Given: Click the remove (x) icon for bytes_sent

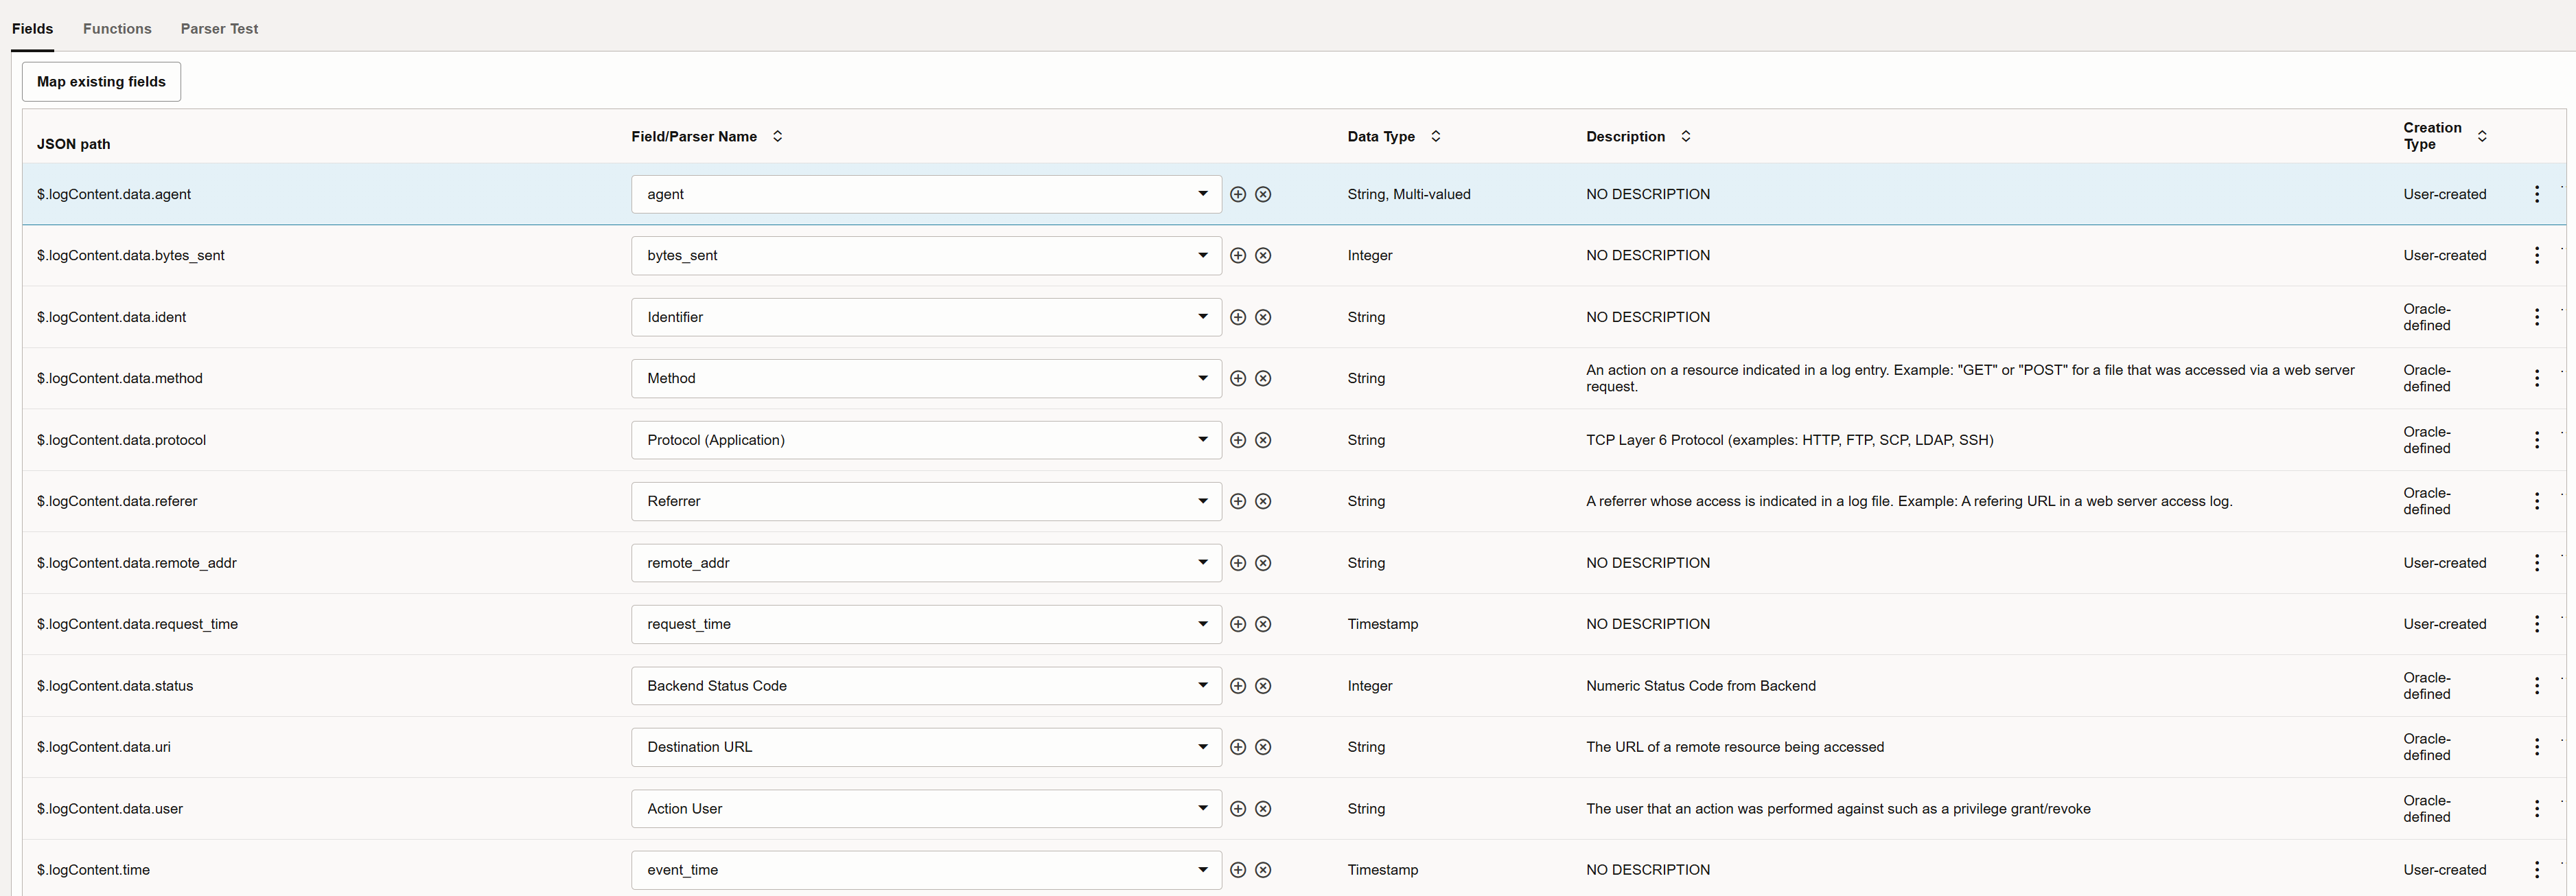Looking at the screenshot, I should [x=1263, y=255].
